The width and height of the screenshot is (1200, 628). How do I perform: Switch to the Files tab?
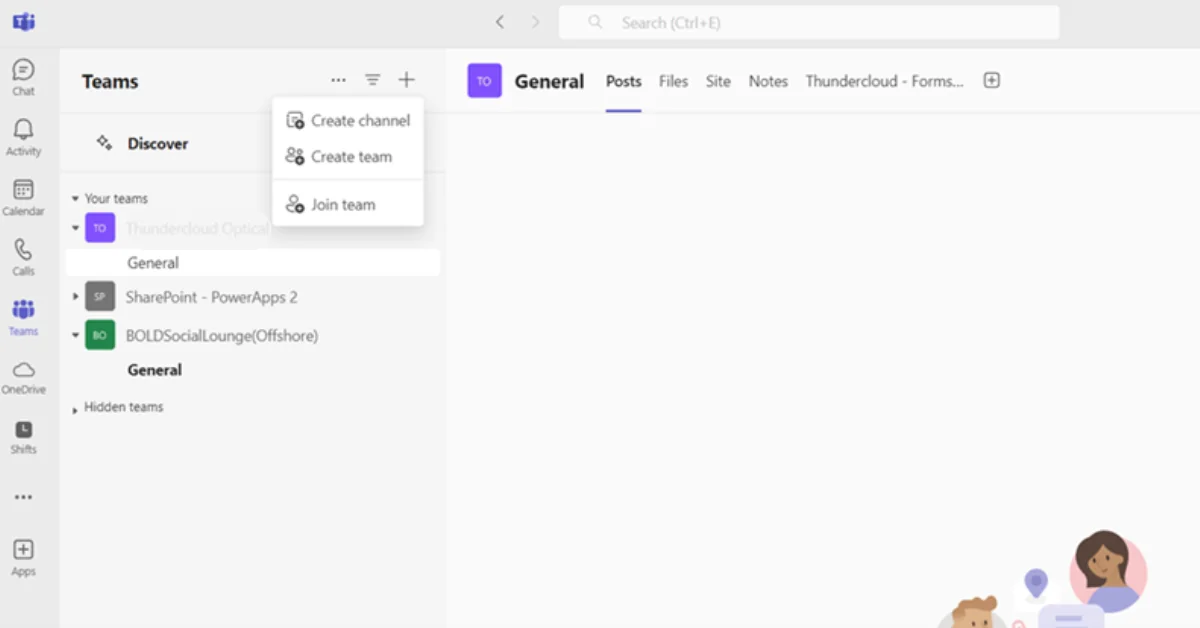(x=673, y=82)
